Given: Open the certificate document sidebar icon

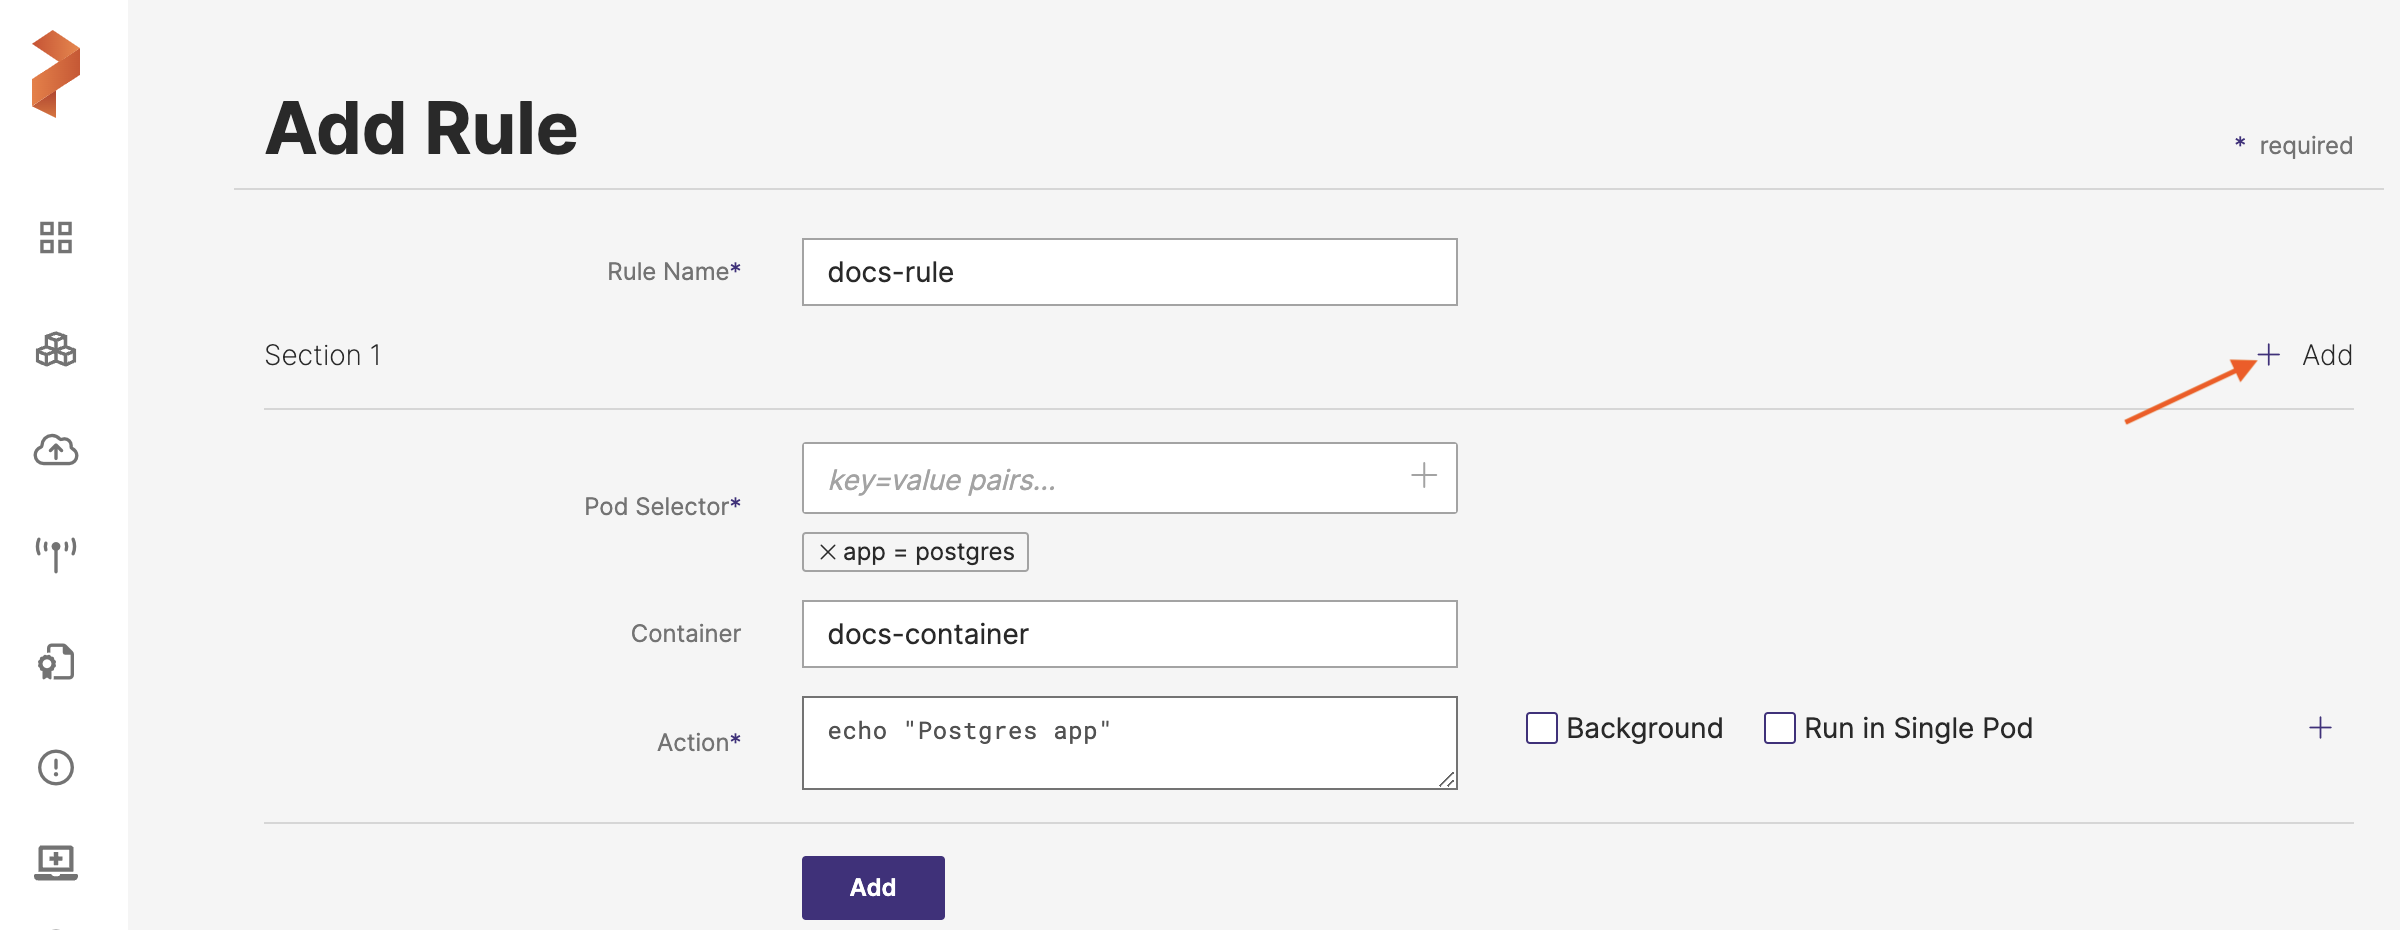Looking at the screenshot, I should (x=56, y=662).
